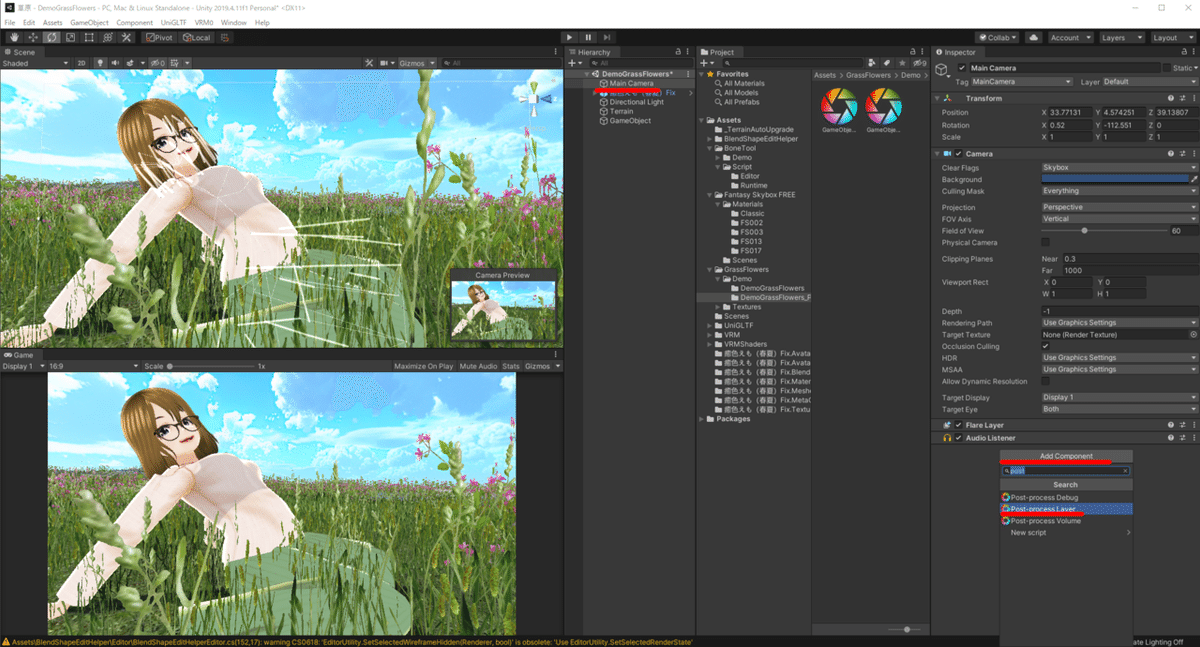Toggle Camera component enabled checkbox
The image size is (1200, 647).
pyautogui.click(x=958, y=154)
